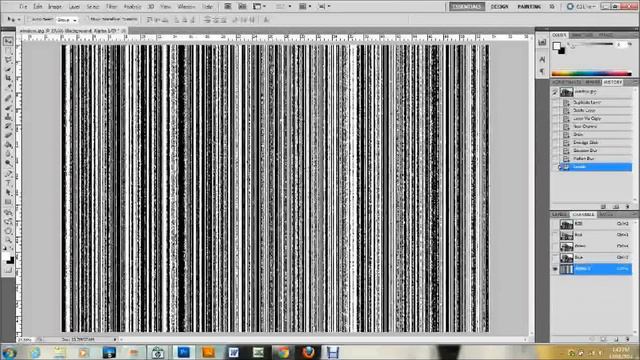Switch to the Adjustments tab
640x360 pixels.
pos(566,82)
